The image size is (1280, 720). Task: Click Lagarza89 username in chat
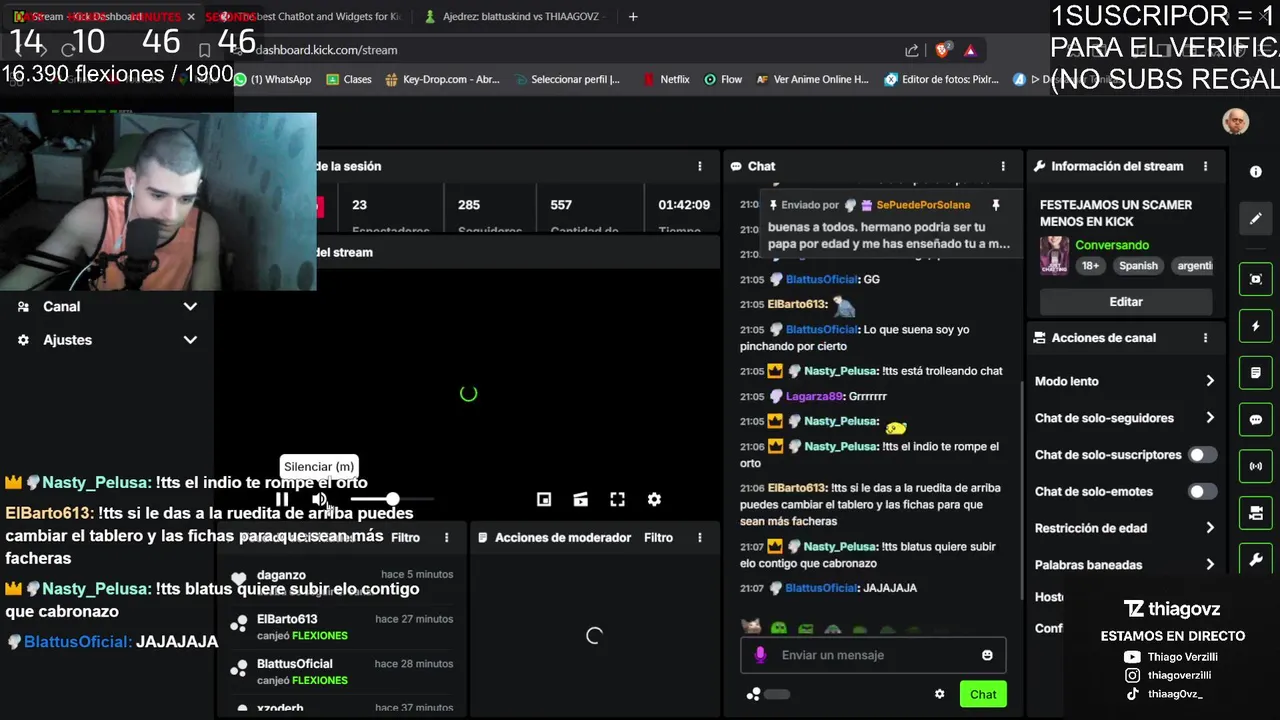pos(814,397)
